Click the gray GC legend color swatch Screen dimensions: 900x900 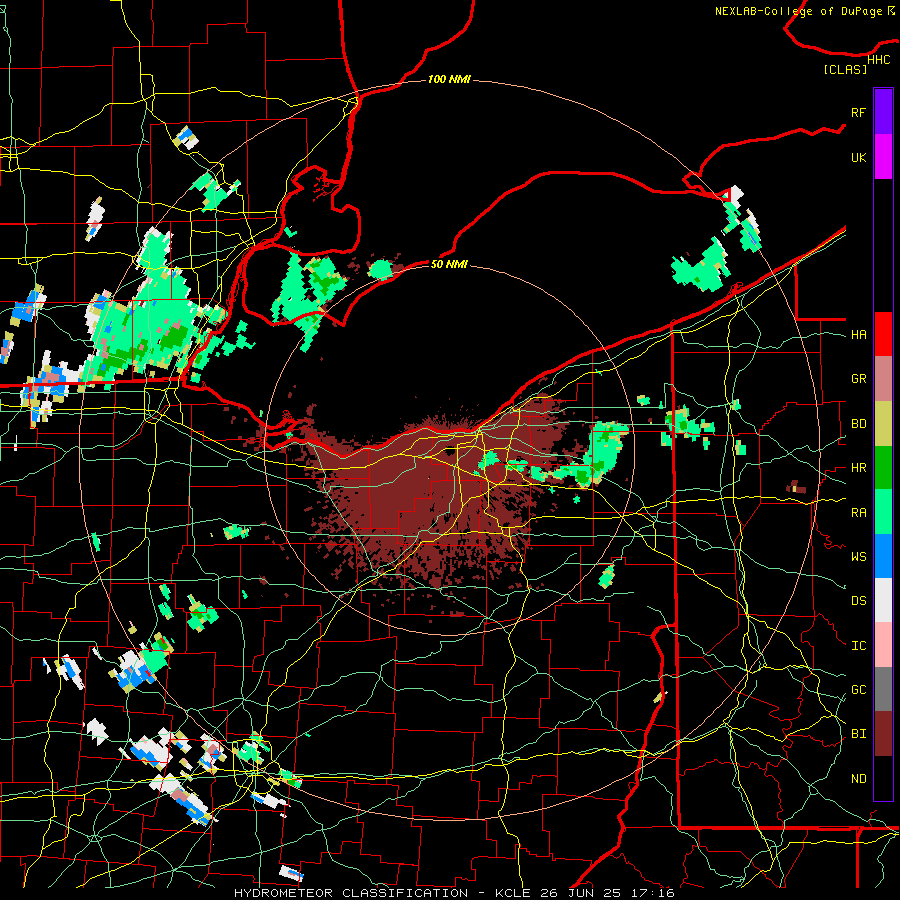883,689
